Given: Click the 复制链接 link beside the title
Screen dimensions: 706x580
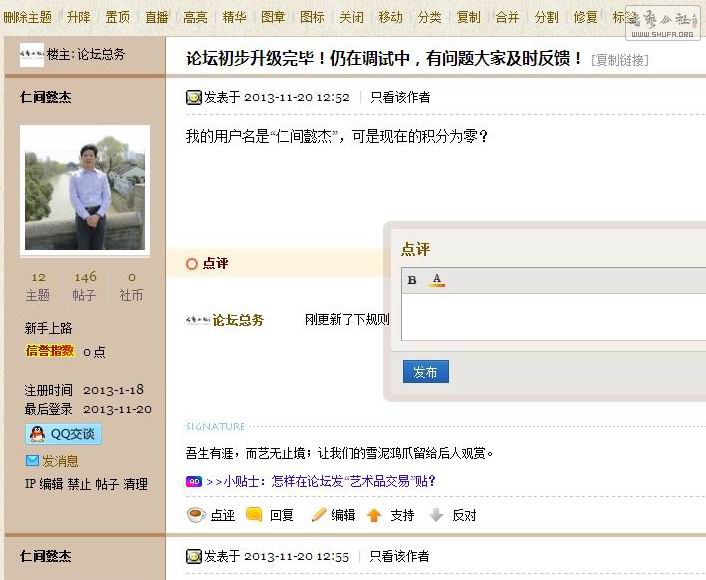Looking at the screenshot, I should pyautogui.click(x=620, y=60).
